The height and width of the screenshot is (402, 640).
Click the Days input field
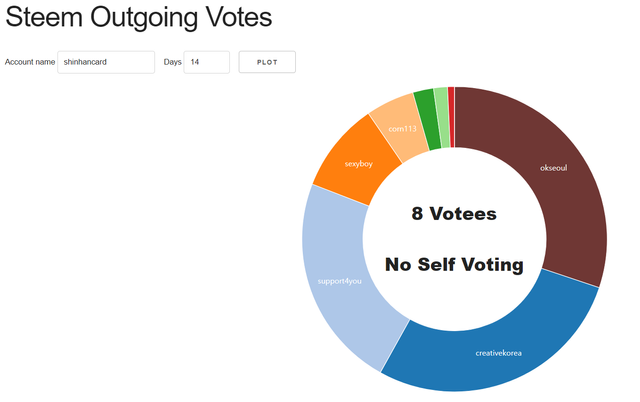point(206,62)
